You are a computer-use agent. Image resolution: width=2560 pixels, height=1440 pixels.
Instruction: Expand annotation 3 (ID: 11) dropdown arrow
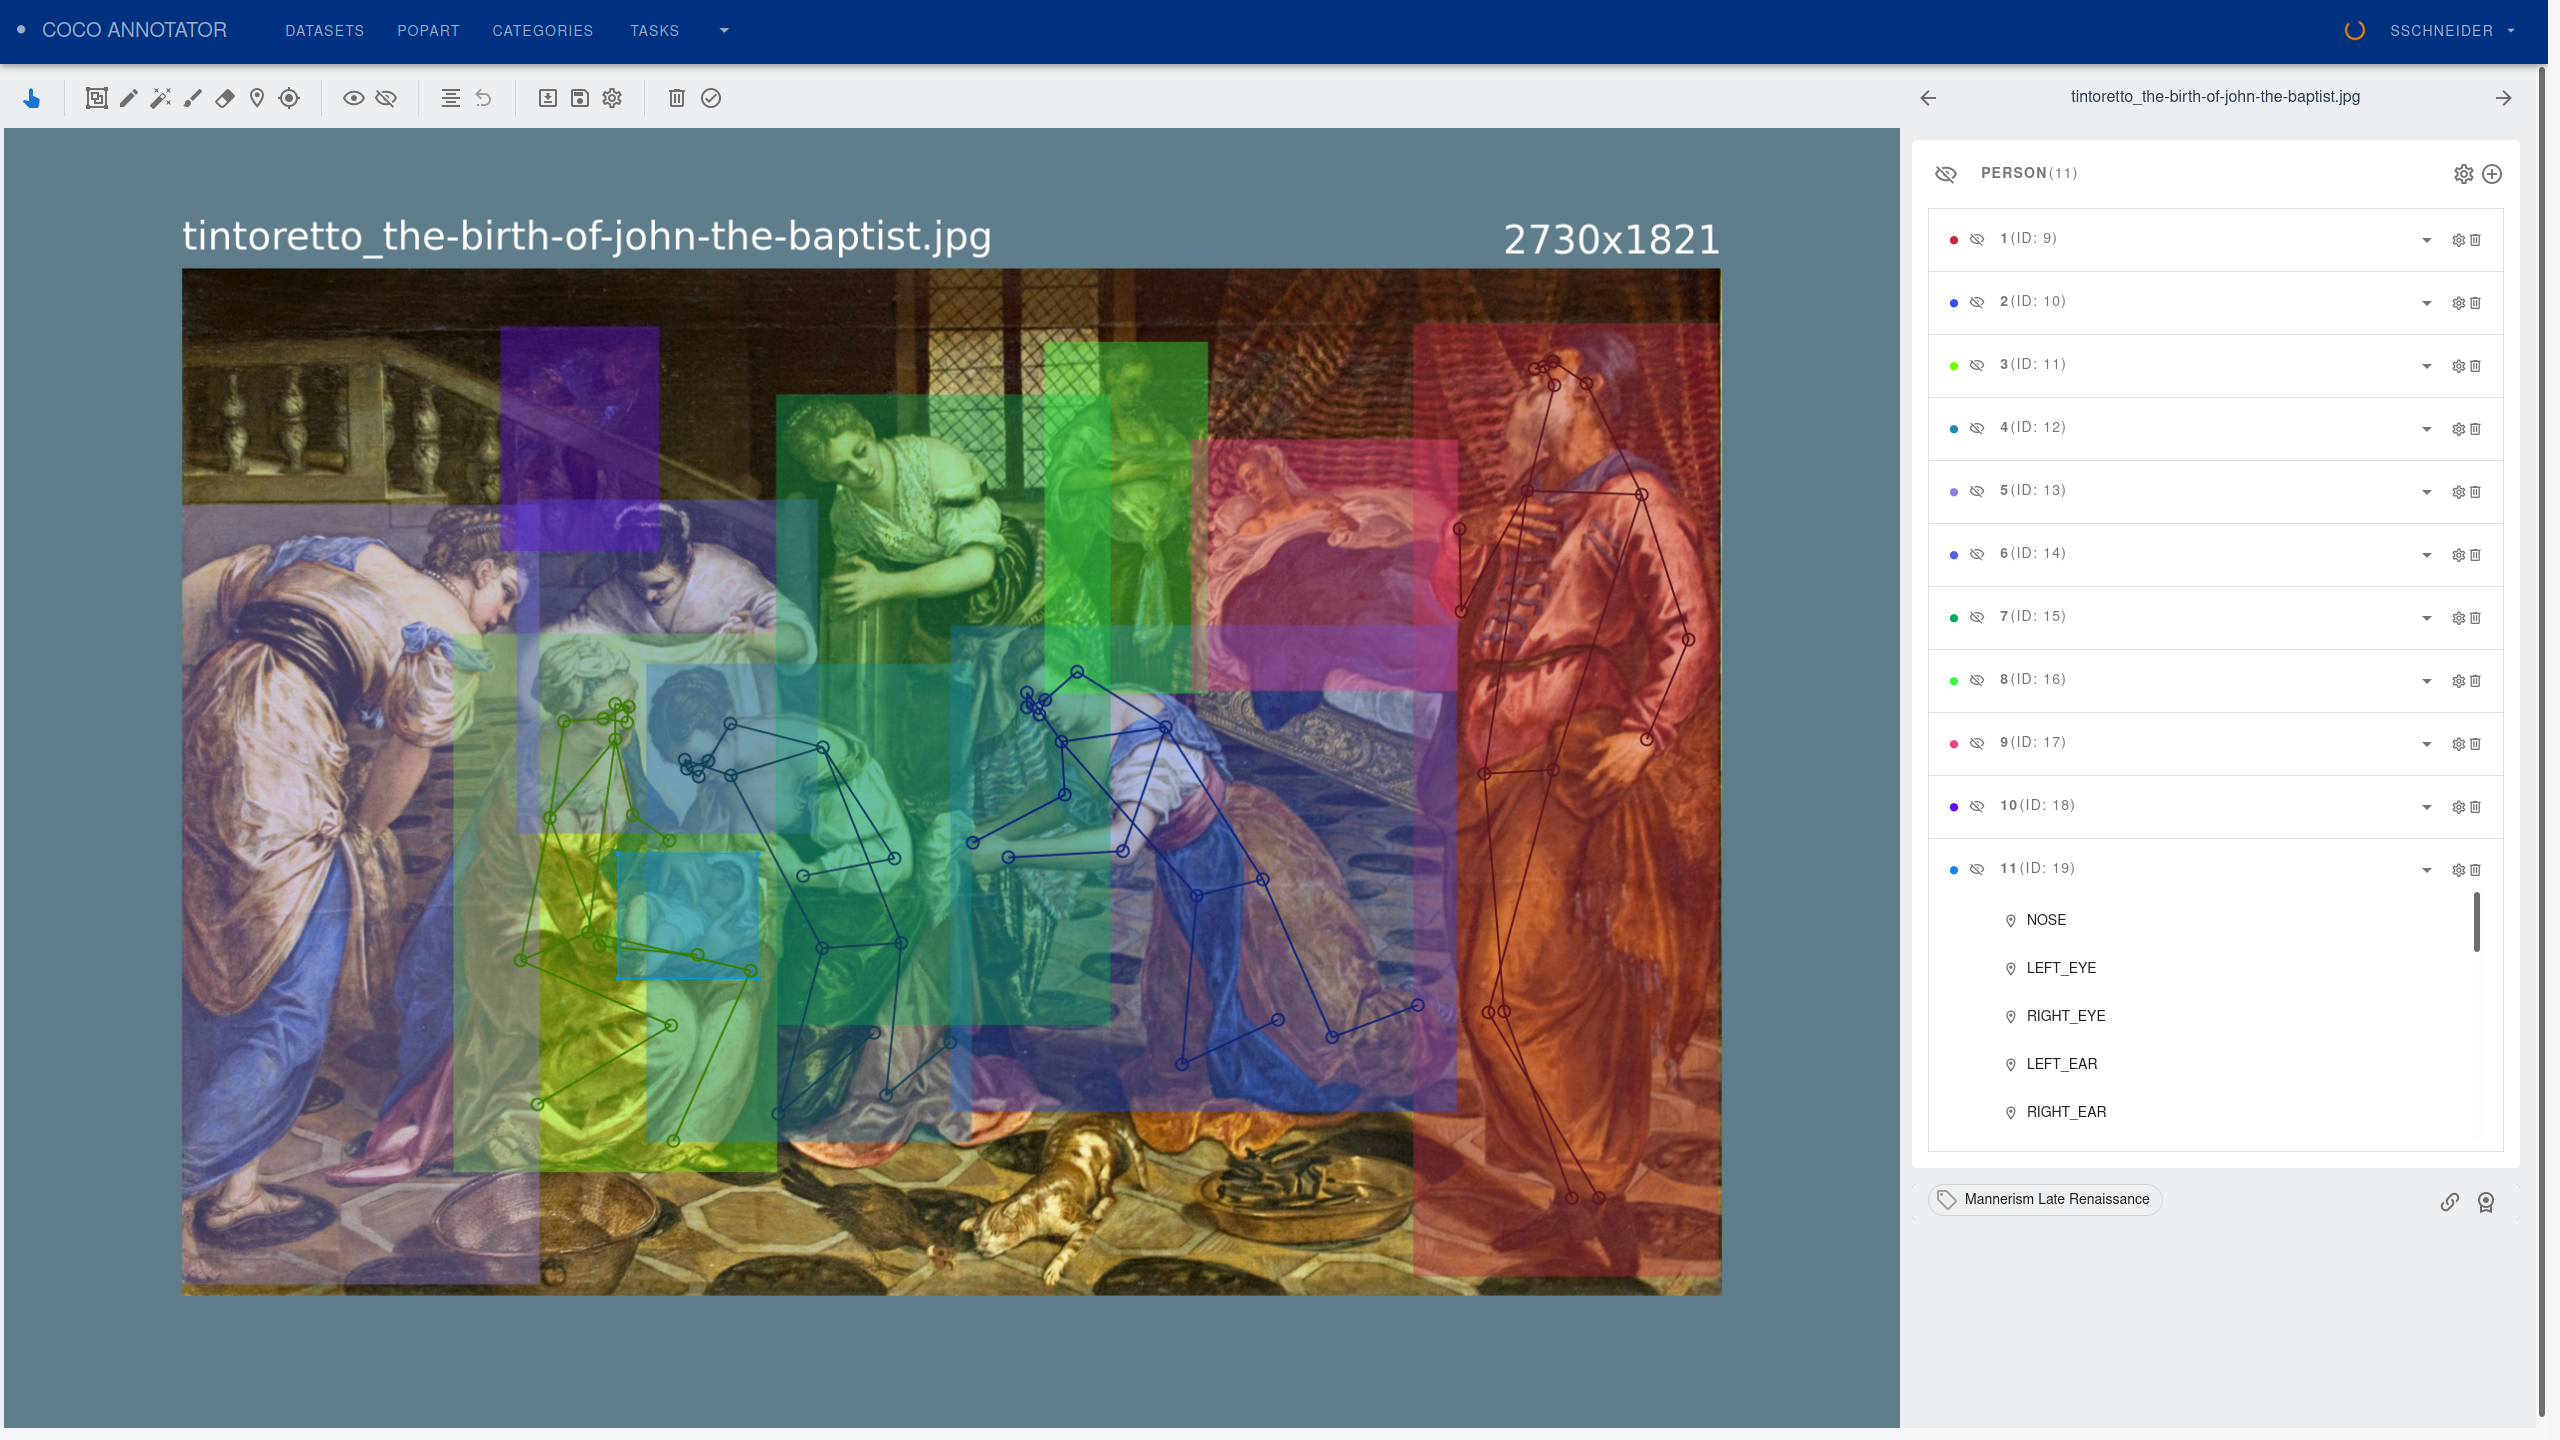[x=2427, y=366]
